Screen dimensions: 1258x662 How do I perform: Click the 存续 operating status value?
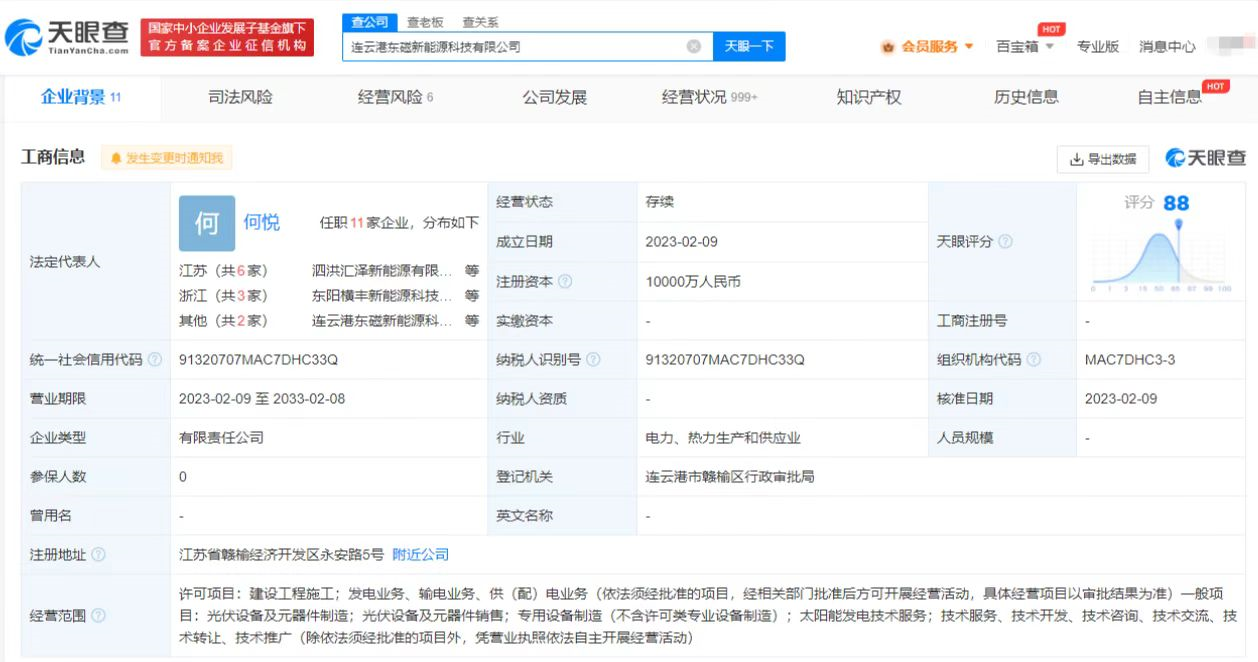click(x=660, y=202)
